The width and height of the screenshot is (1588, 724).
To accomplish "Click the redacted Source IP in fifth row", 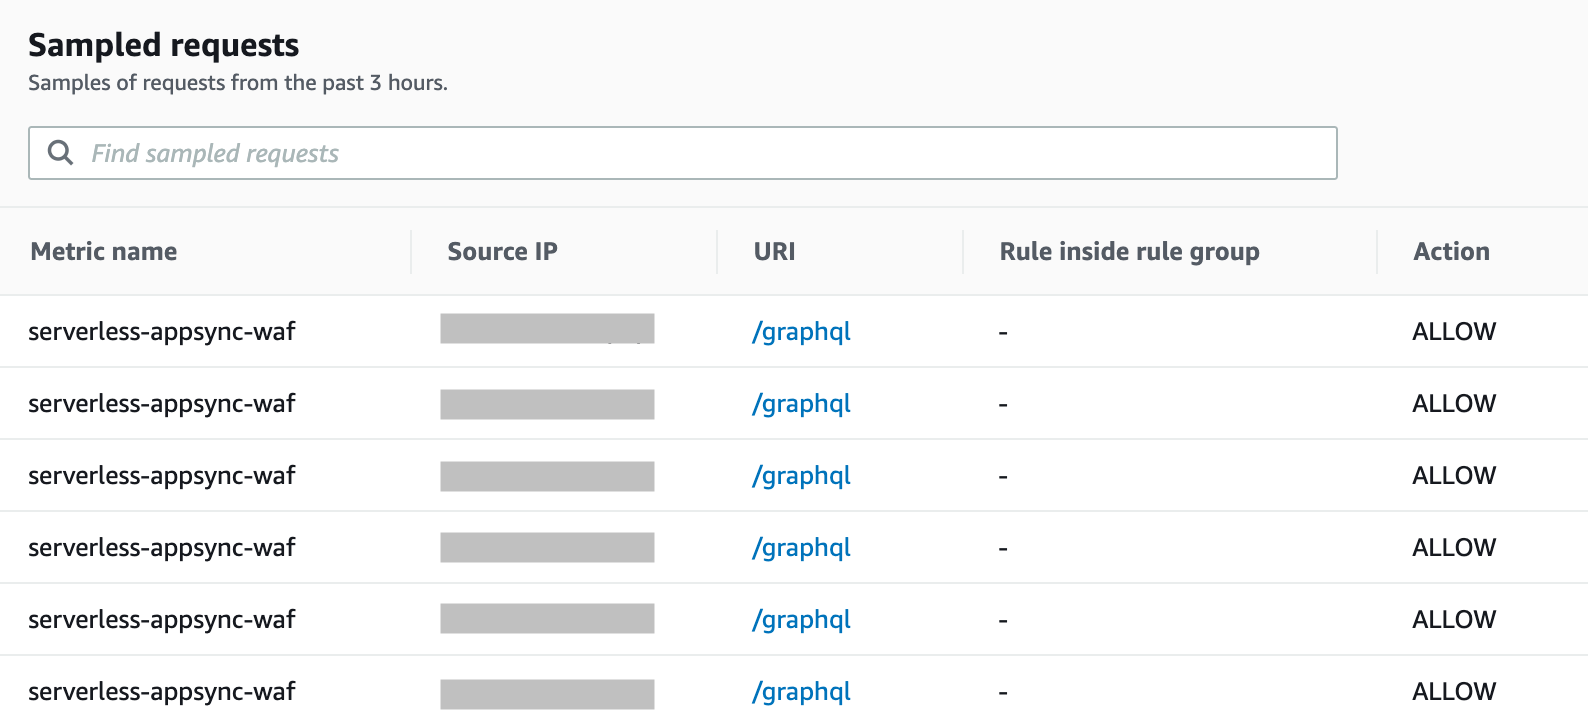I will [x=547, y=619].
